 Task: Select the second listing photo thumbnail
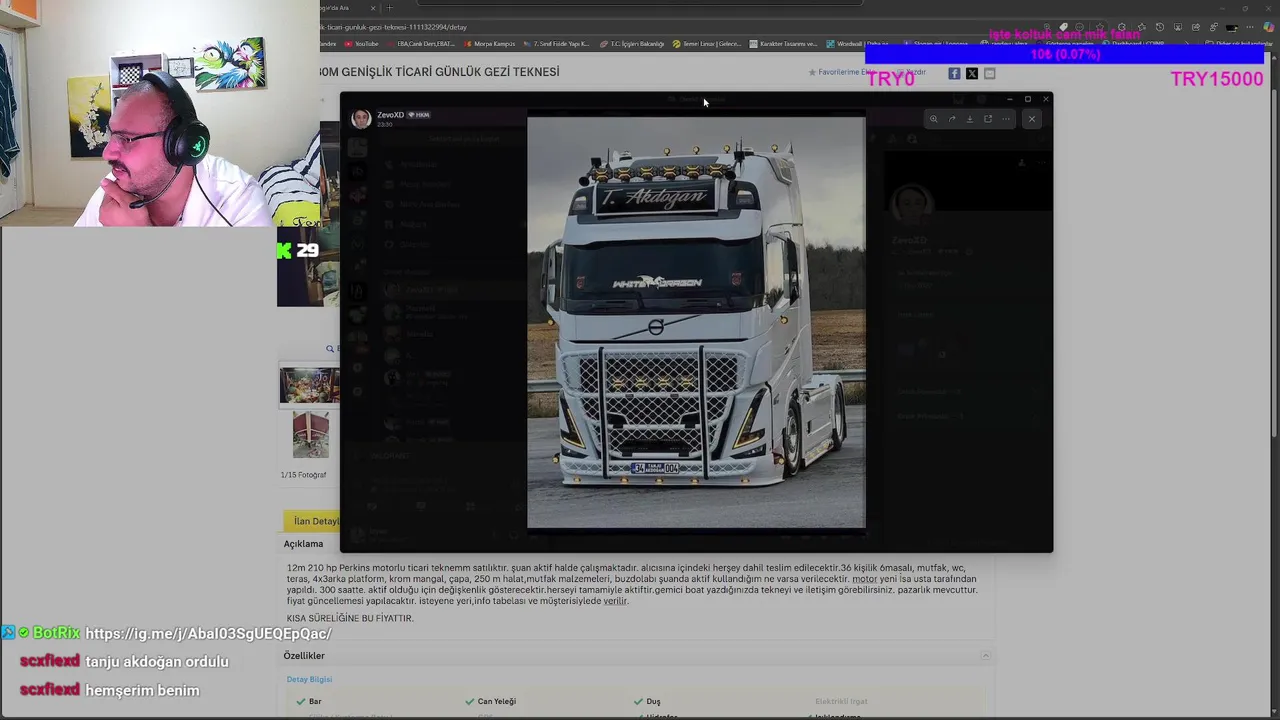[x=310, y=435]
